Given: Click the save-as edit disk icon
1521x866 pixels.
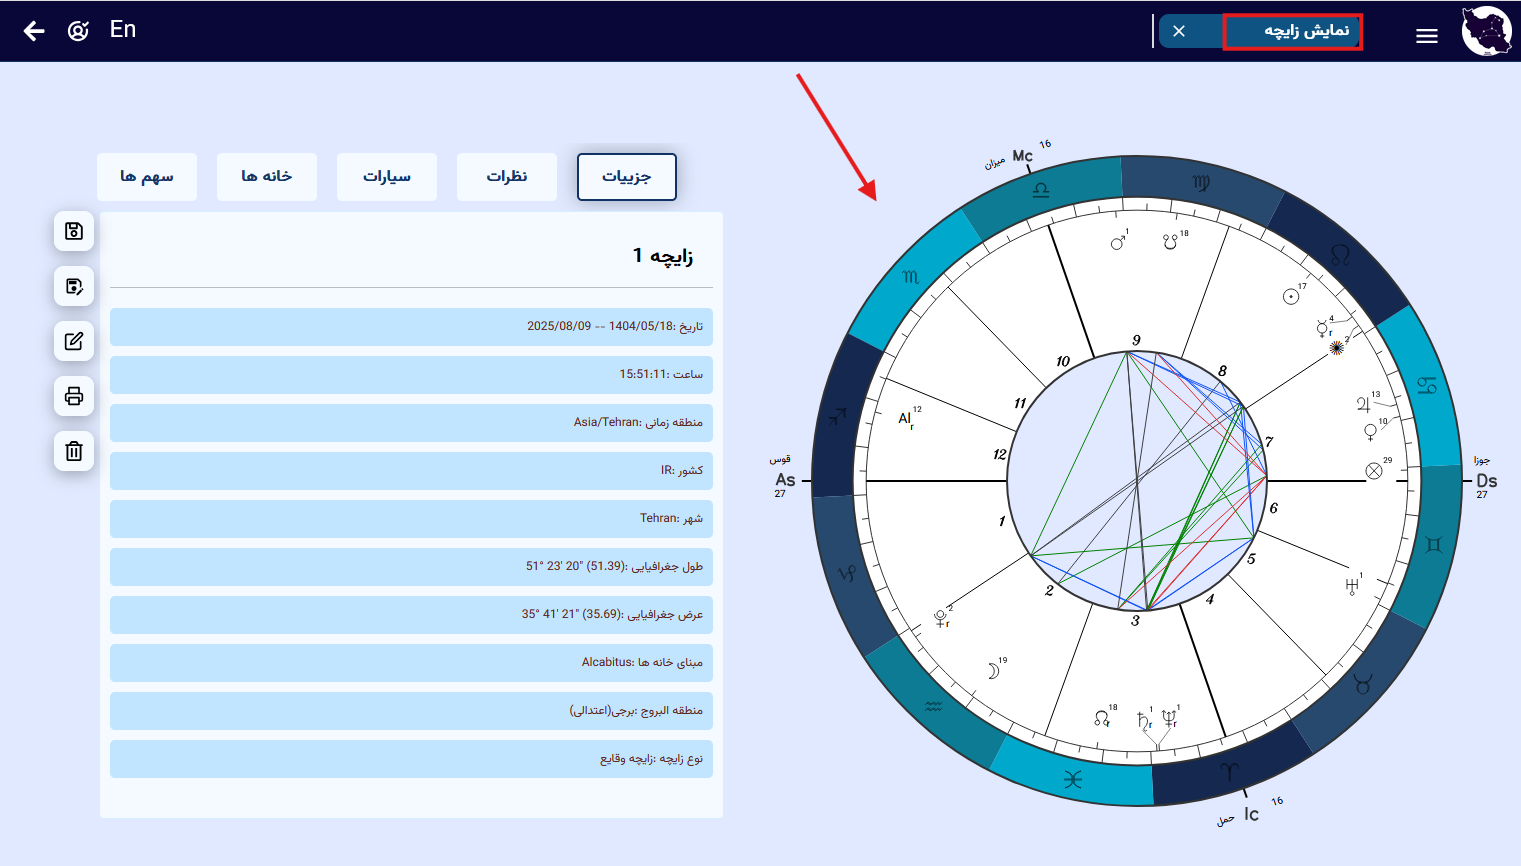Looking at the screenshot, I should pyautogui.click(x=74, y=286).
